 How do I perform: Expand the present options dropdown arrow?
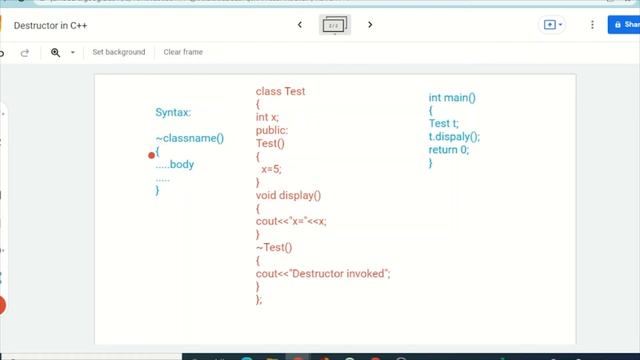pos(560,25)
